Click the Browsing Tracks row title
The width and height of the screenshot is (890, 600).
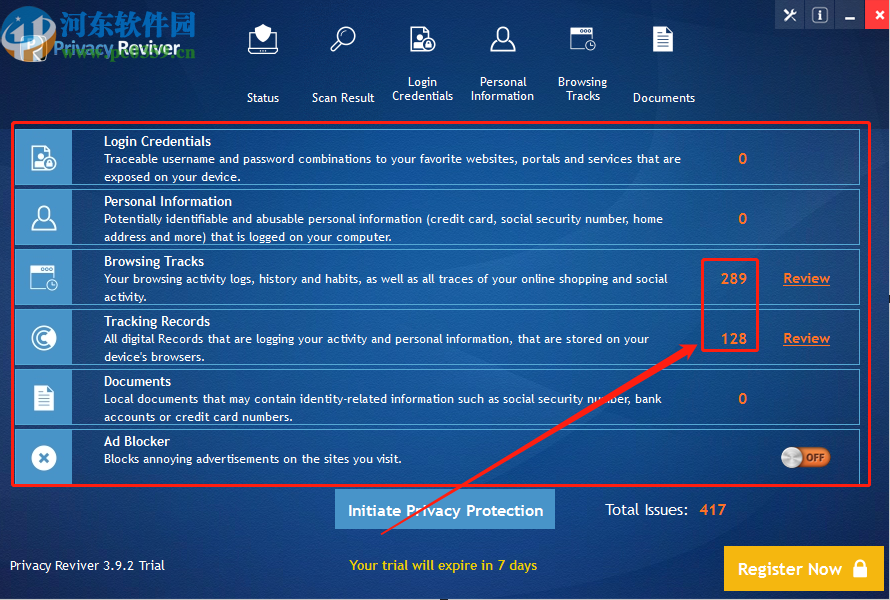154,262
